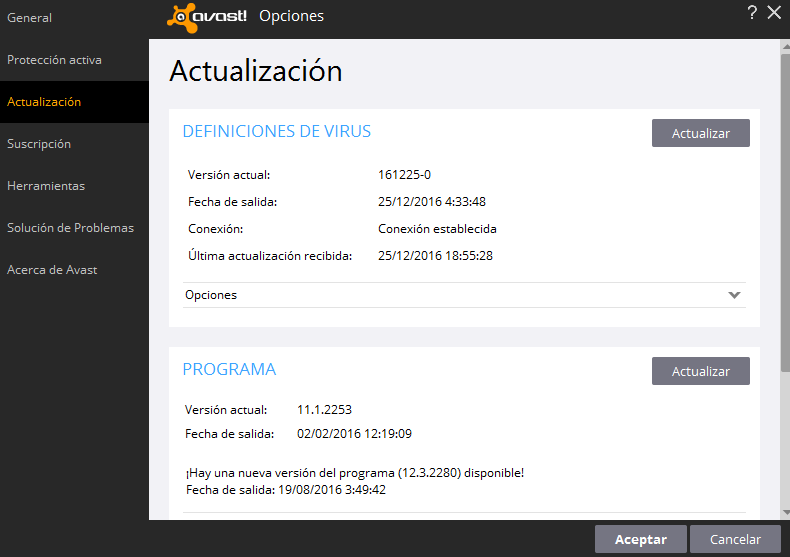
Task: Click the Última actualización recibida label
Action: coord(270,256)
